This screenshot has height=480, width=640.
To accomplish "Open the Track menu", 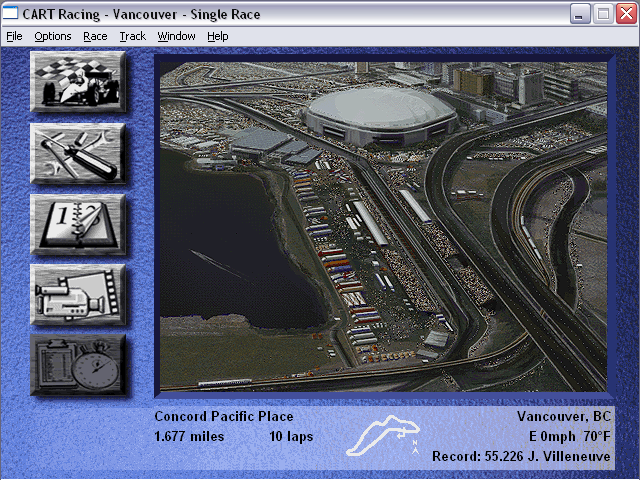I will tap(133, 36).
